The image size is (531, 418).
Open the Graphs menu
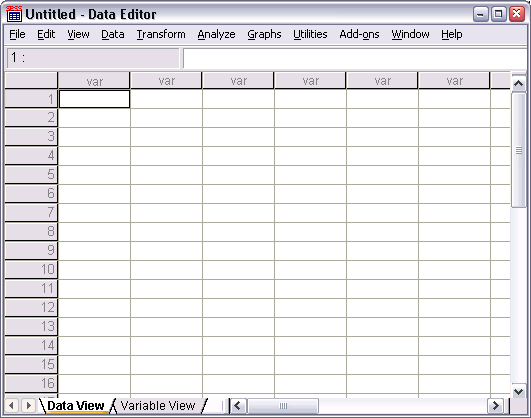point(264,34)
